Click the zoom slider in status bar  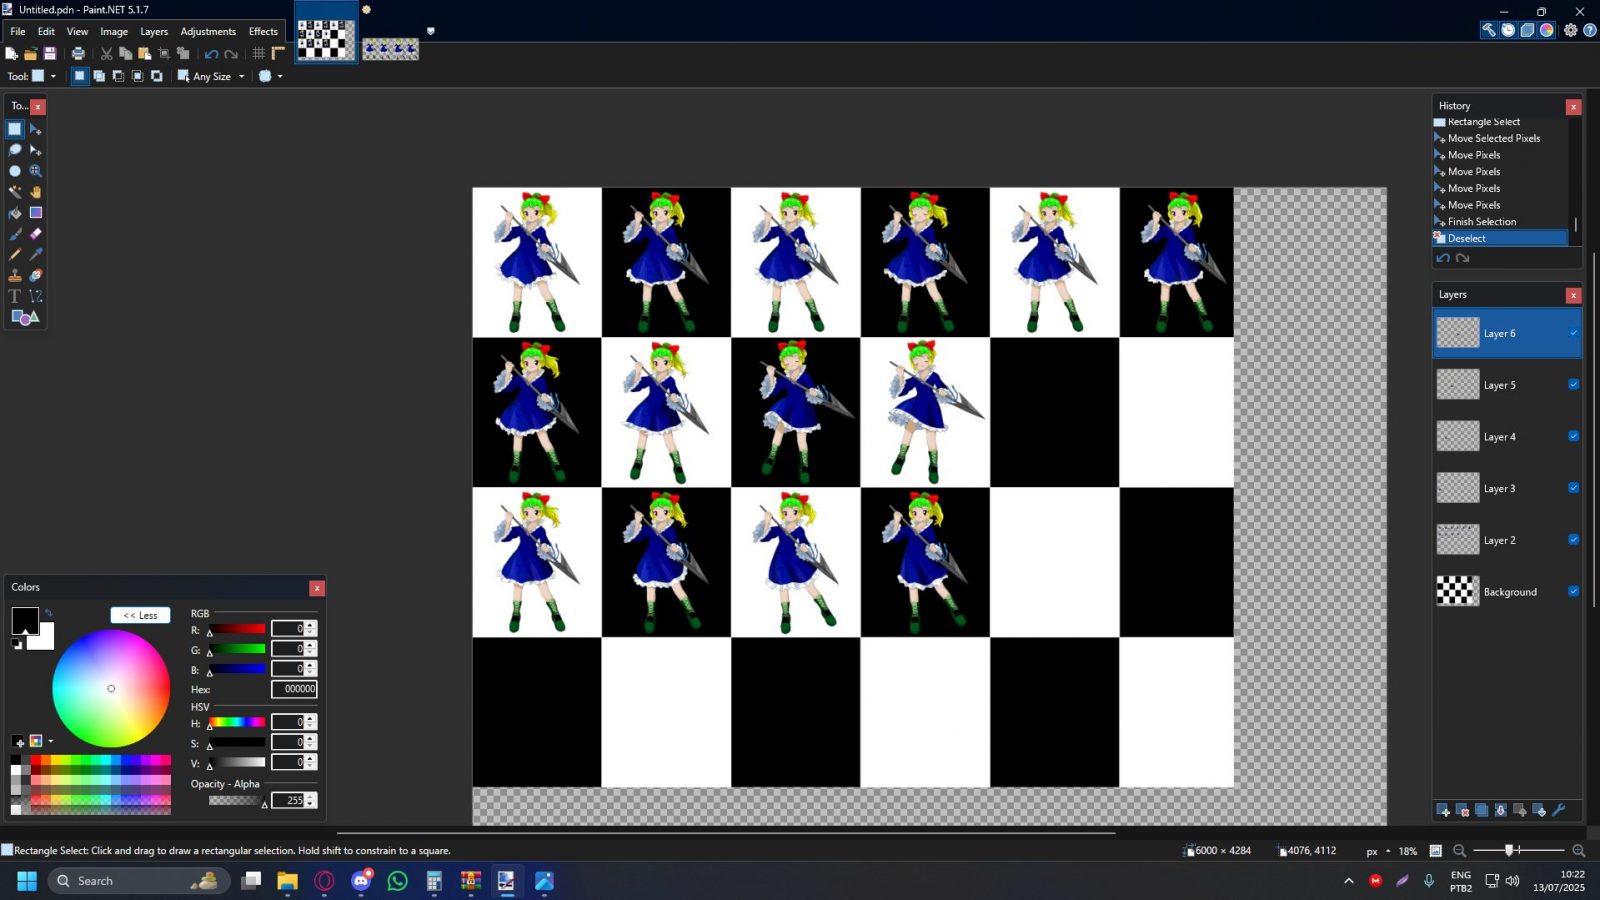click(1509, 850)
